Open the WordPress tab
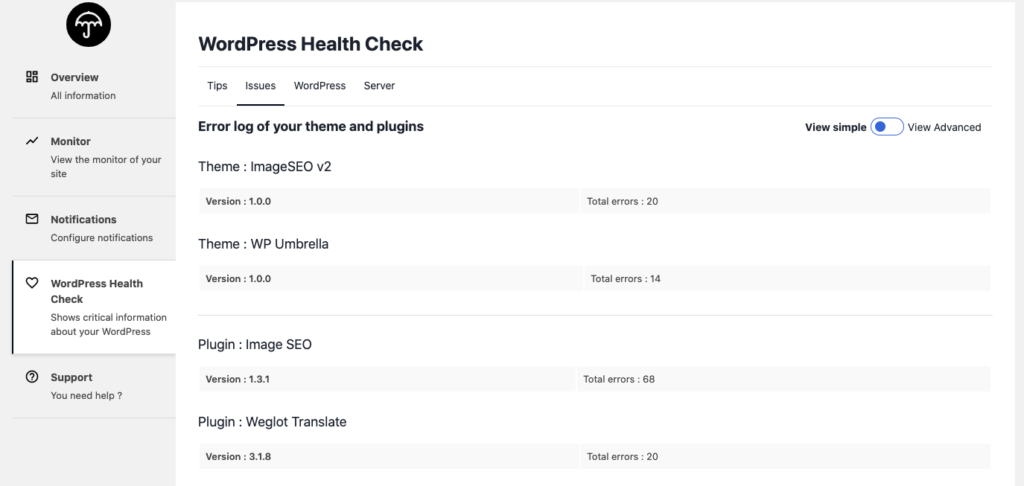1024x486 pixels. pos(319,86)
